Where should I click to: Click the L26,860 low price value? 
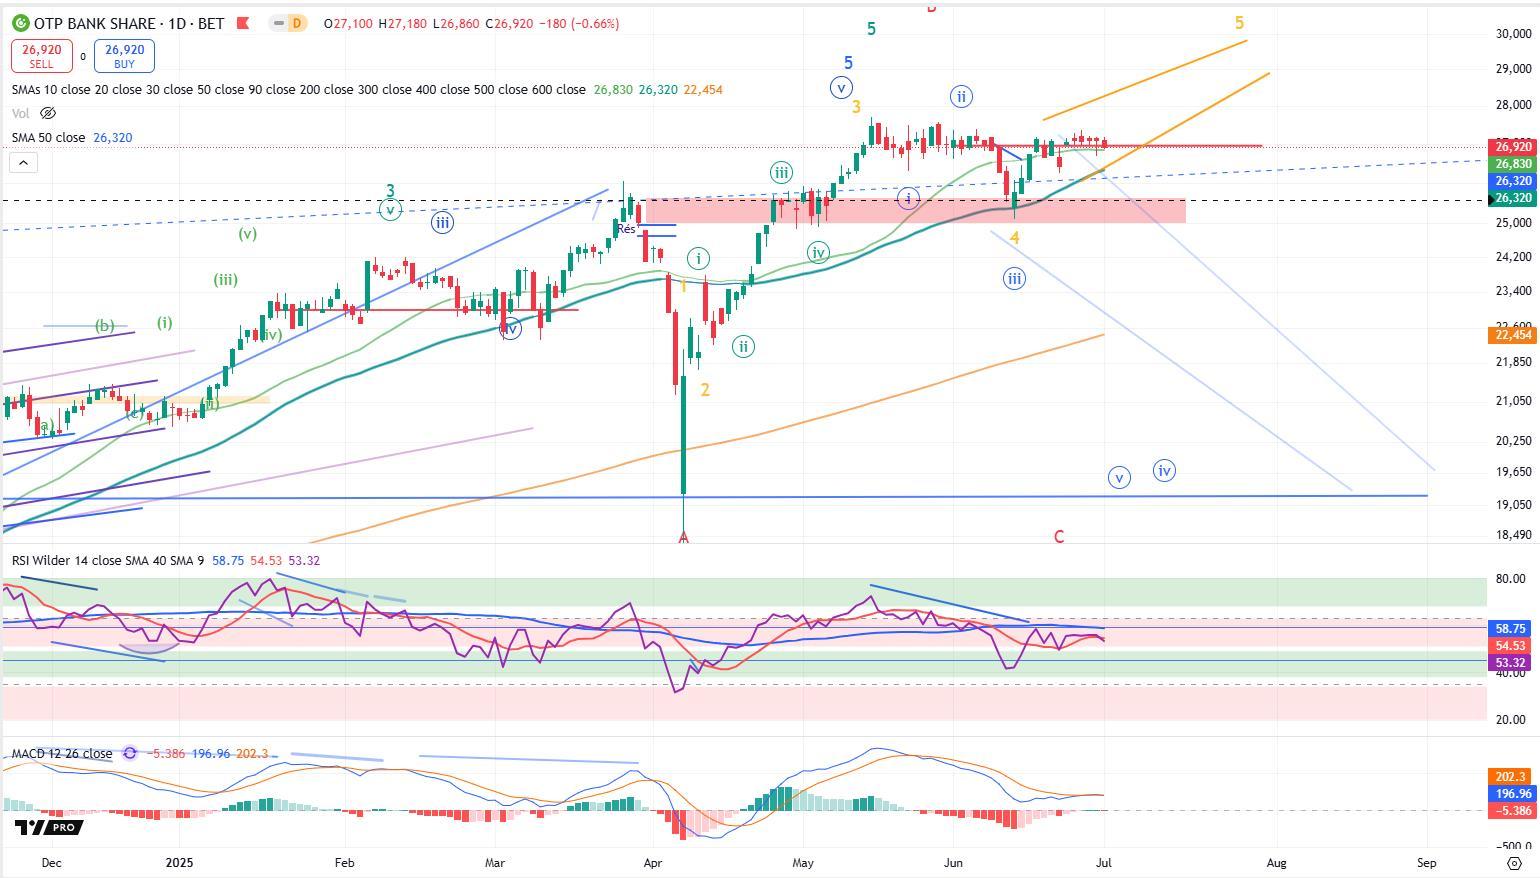455,23
